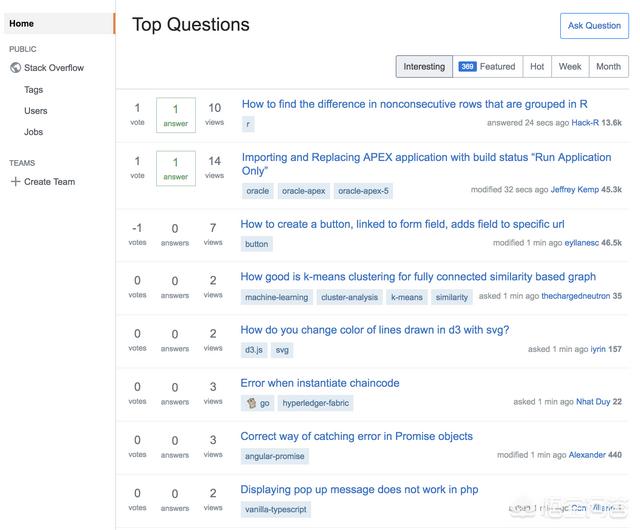Screen dimensions: 640x530
Task: Click 'modified 32 secs ago' timestamp
Action: click(x=509, y=189)
